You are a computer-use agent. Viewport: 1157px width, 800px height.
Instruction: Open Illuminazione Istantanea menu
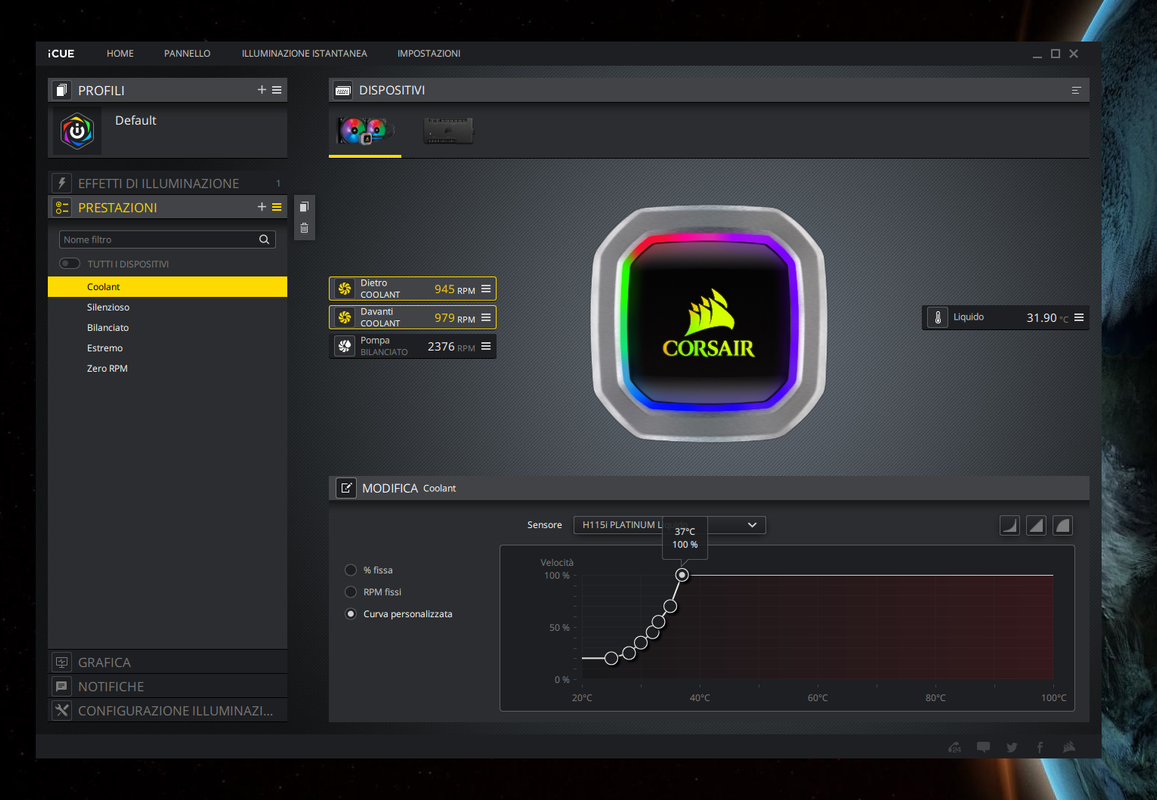(304, 53)
